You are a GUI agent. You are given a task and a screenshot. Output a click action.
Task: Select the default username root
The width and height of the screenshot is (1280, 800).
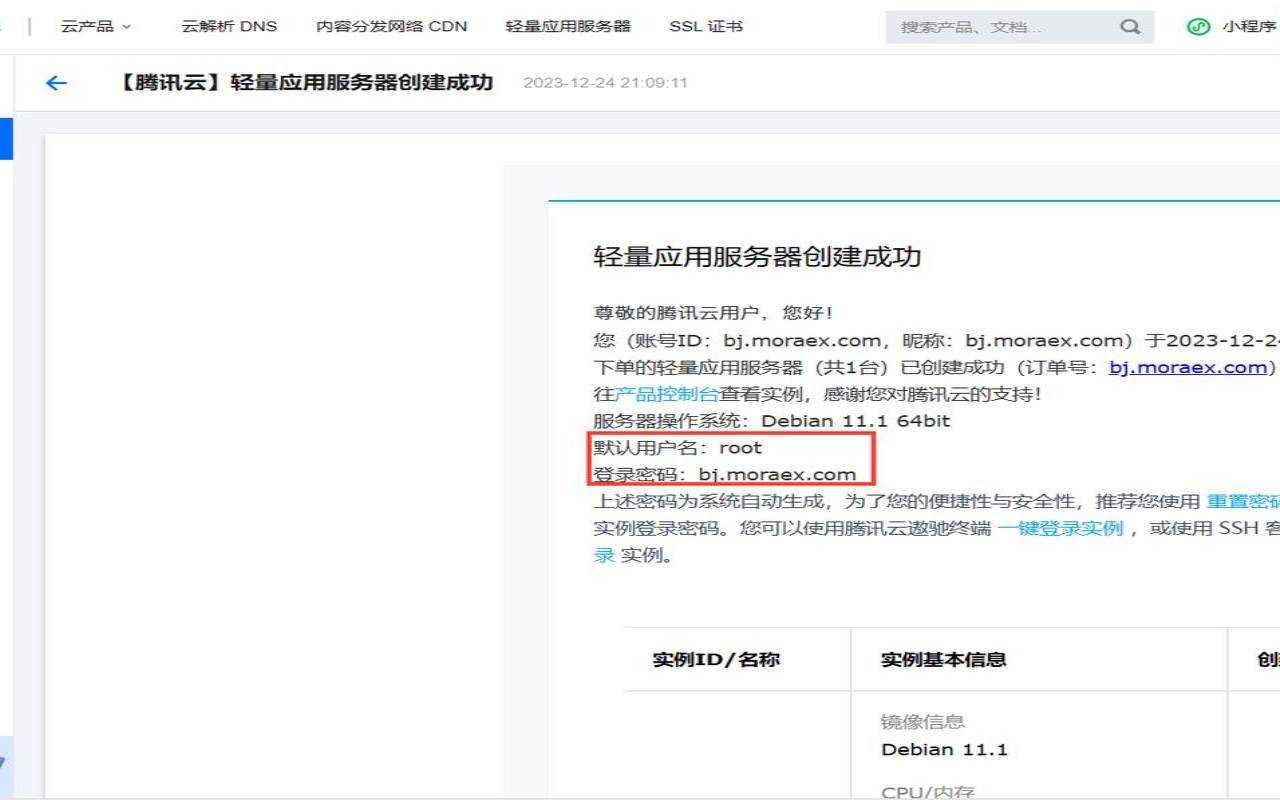pos(741,448)
